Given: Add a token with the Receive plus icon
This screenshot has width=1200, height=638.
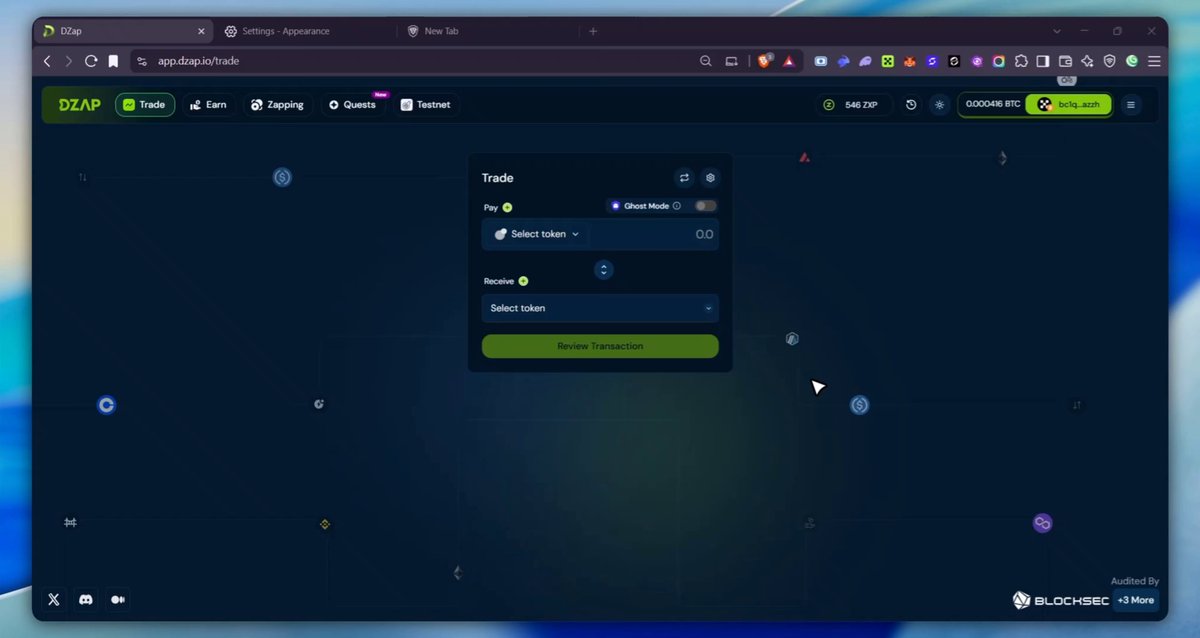Looking at the screenshot, I should coord(523,281).
